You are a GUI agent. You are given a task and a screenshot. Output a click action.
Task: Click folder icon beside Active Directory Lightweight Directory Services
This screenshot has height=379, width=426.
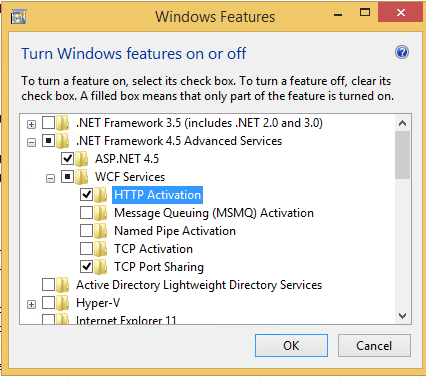63,285
